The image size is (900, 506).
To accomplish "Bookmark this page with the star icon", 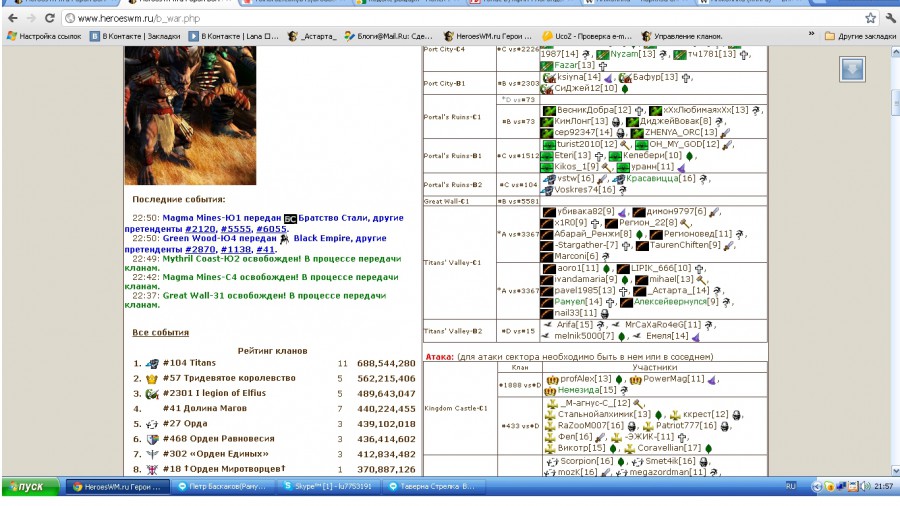I will point(870,18).
